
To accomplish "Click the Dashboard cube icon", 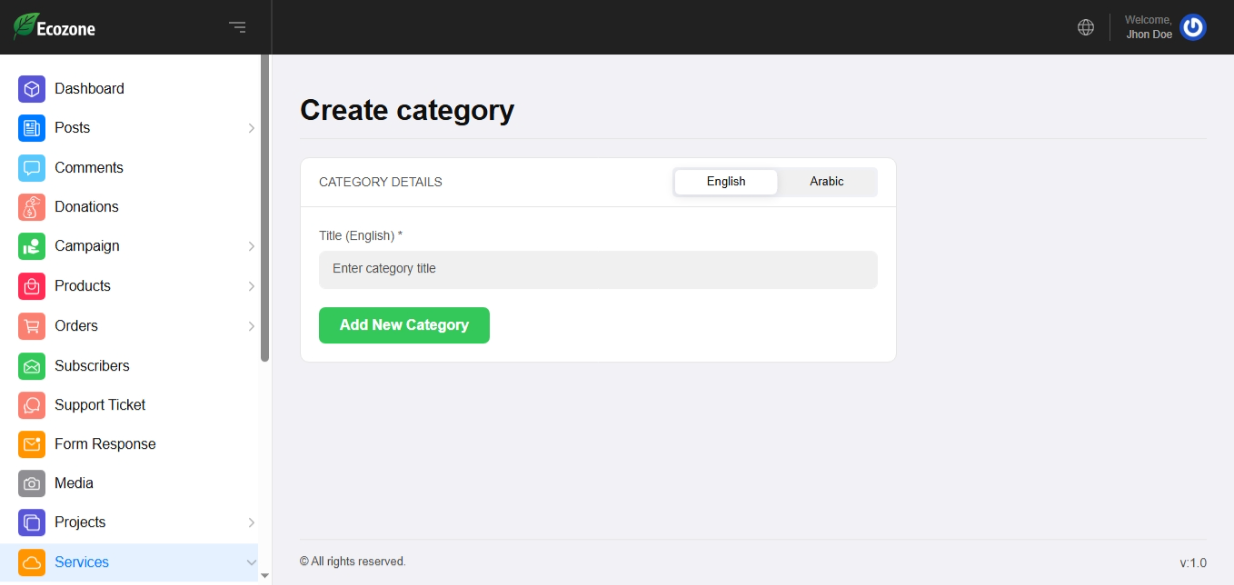I will pos(32,89).
